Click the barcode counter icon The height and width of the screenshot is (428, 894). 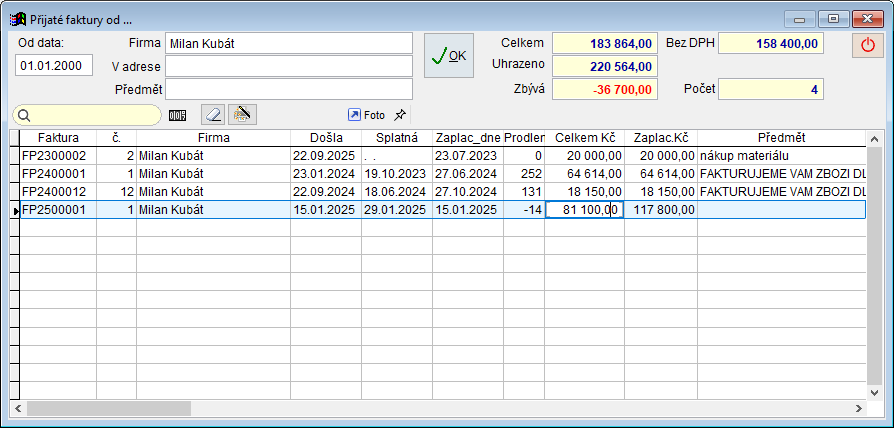(178, 115)
